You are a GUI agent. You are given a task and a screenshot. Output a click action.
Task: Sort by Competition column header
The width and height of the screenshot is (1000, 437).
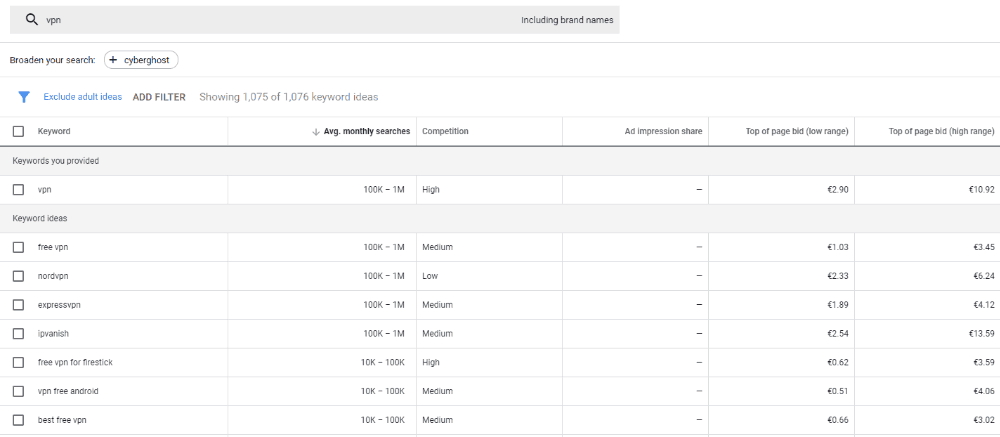tap(445, 131)
